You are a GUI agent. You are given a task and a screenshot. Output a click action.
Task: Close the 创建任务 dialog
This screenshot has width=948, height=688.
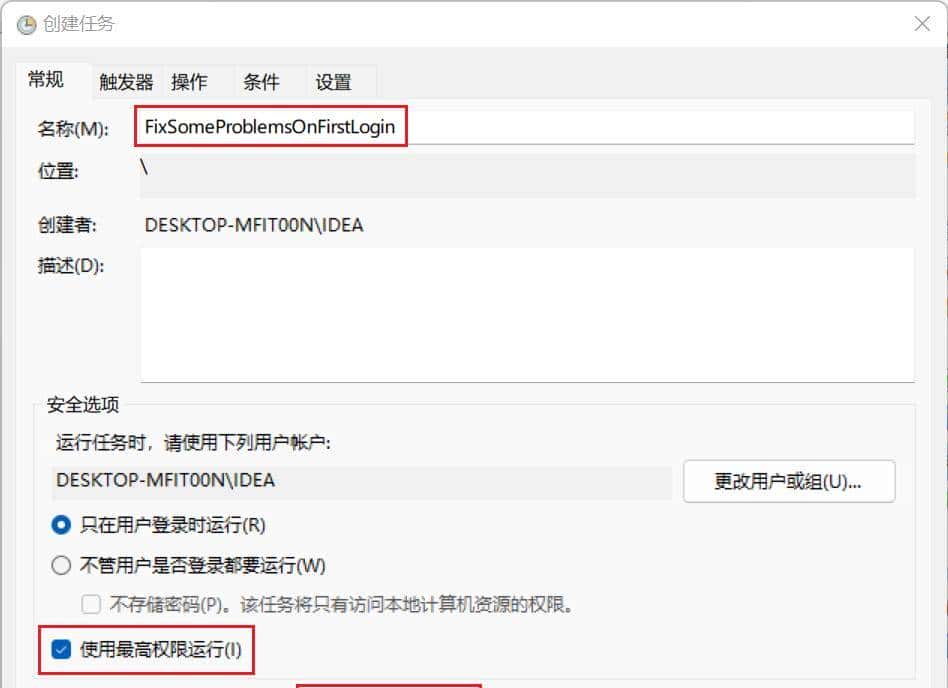click(x=923, y=23)
